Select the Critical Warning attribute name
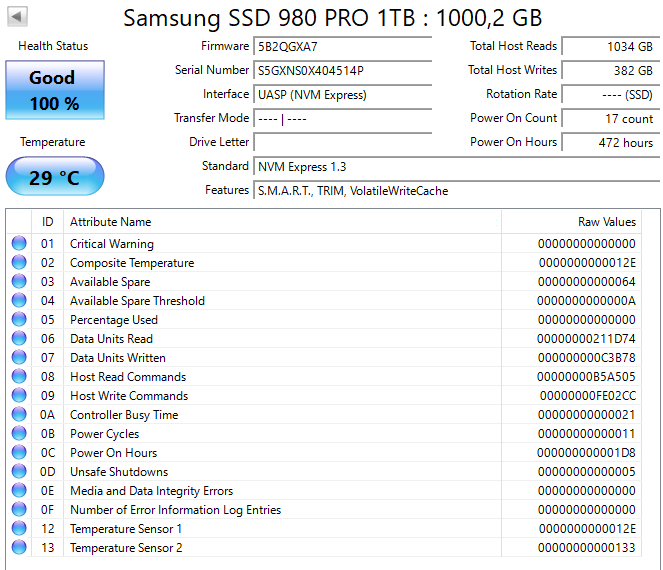 (x=112, y=244)
